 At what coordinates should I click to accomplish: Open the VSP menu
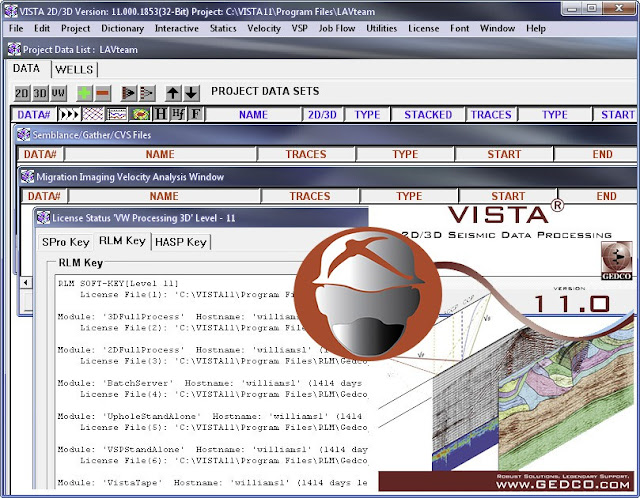click(300, 28)
